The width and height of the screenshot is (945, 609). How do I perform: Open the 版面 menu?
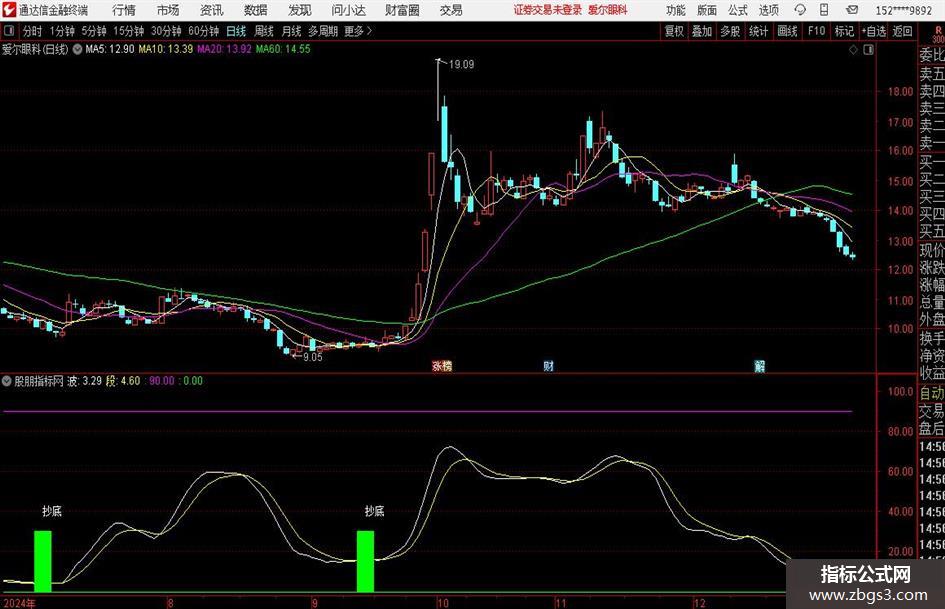tap(707, 10)
